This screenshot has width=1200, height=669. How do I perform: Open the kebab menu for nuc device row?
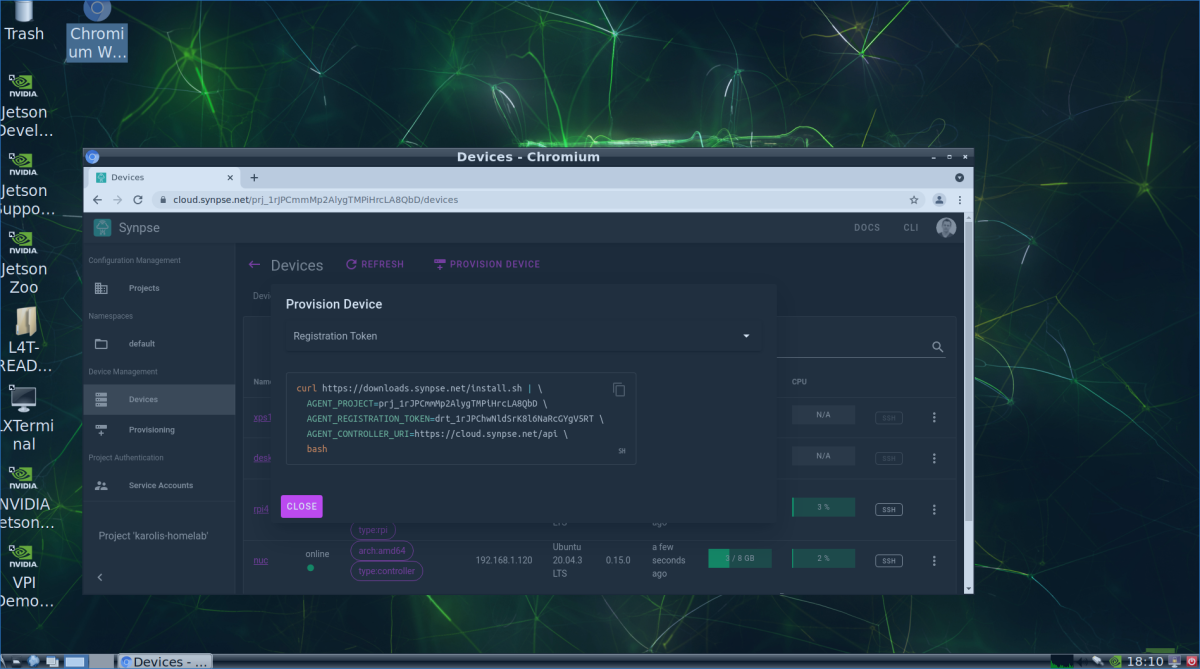point(934,560)
